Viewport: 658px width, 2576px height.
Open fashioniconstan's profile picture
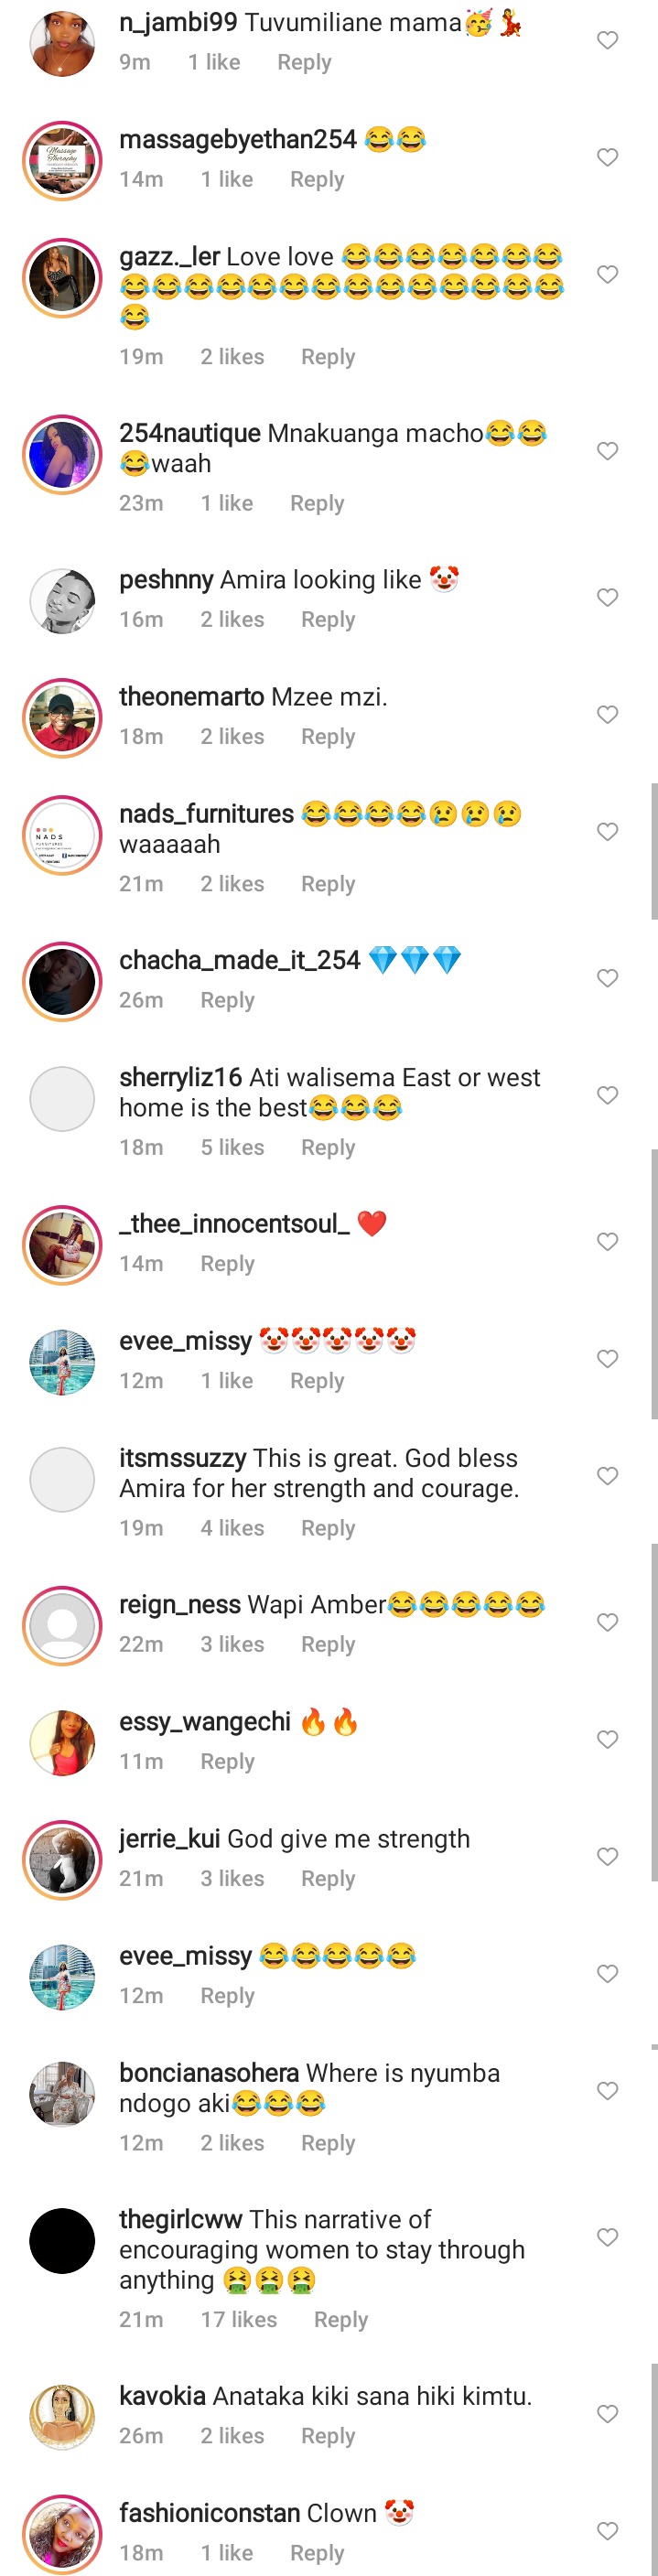tap(62, 2533)
